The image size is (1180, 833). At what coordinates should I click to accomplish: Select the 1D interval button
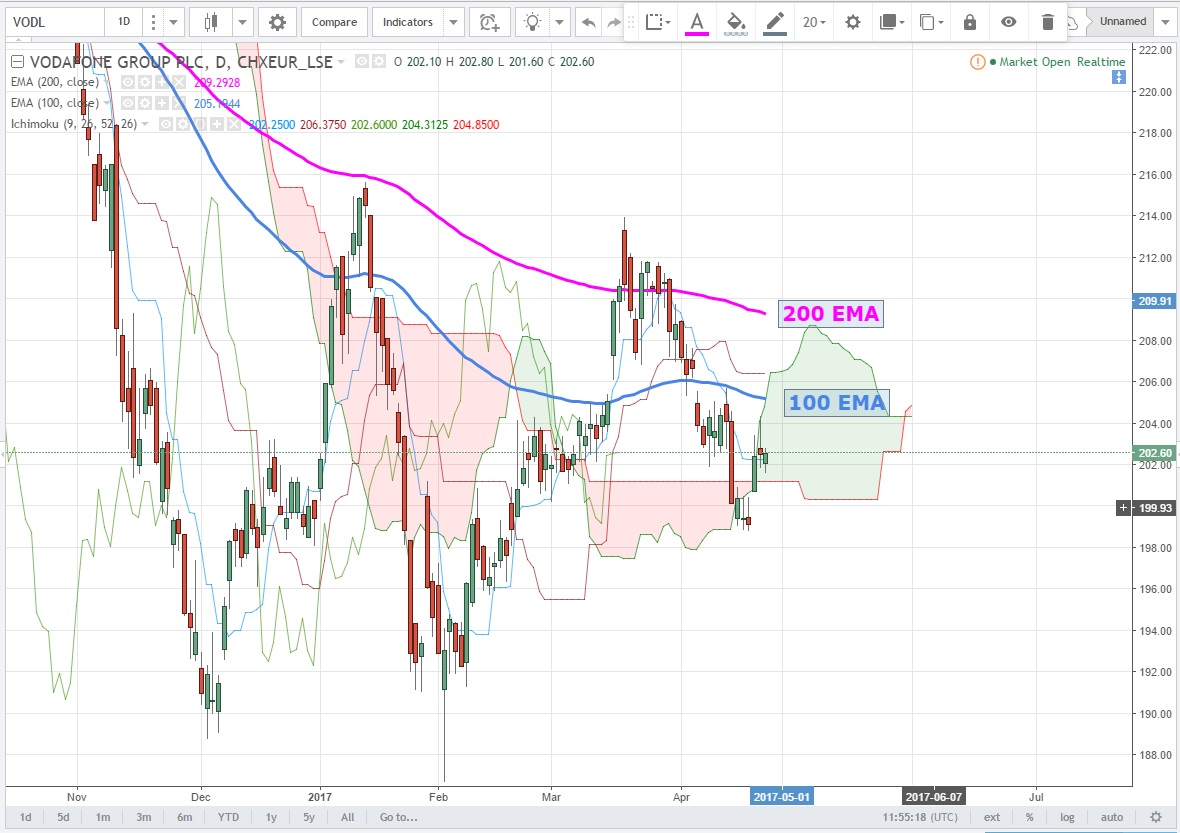coord(124,23)
